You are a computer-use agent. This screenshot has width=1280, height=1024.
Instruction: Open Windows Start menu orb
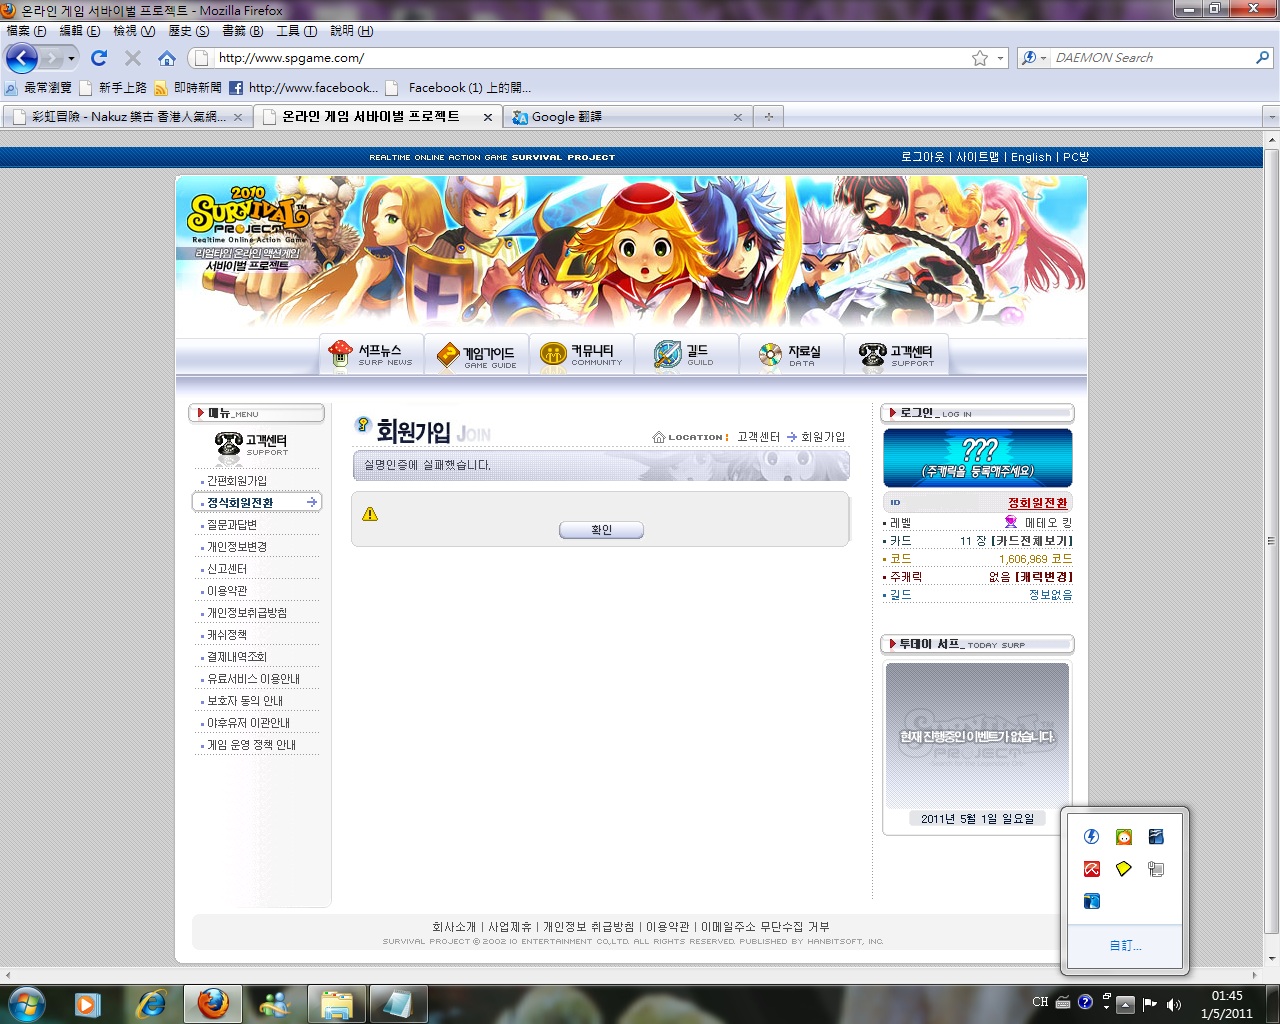[x=26, y=1003]
